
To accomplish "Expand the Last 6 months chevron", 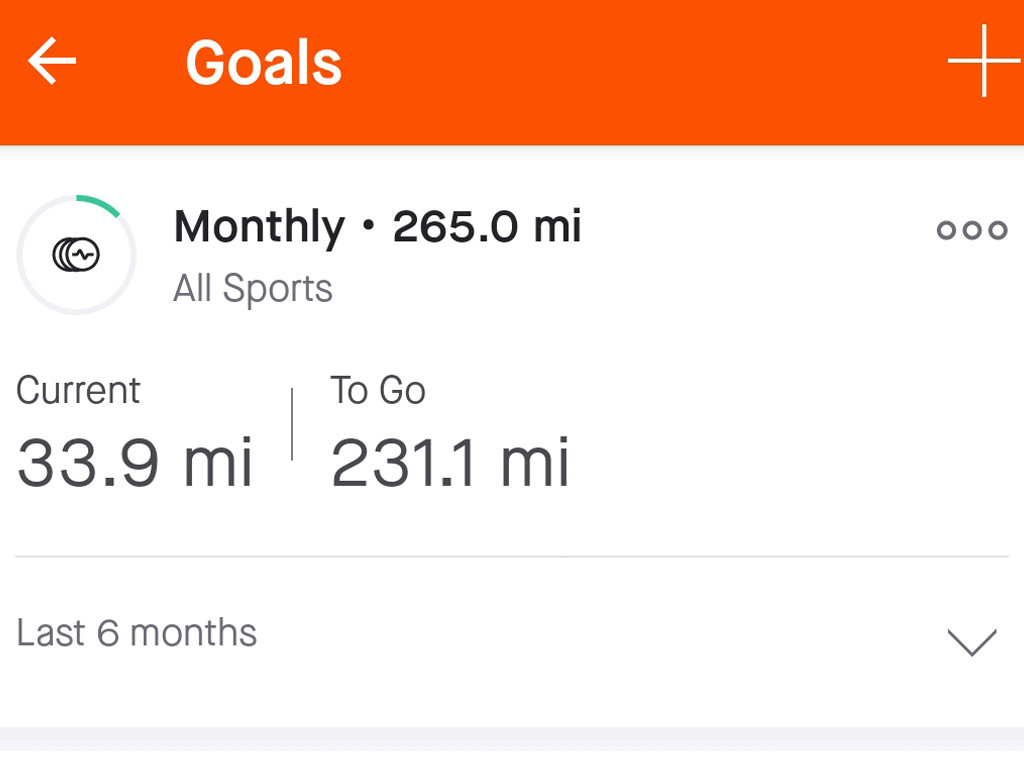I will pyautogui.click(x=971, y=641).
